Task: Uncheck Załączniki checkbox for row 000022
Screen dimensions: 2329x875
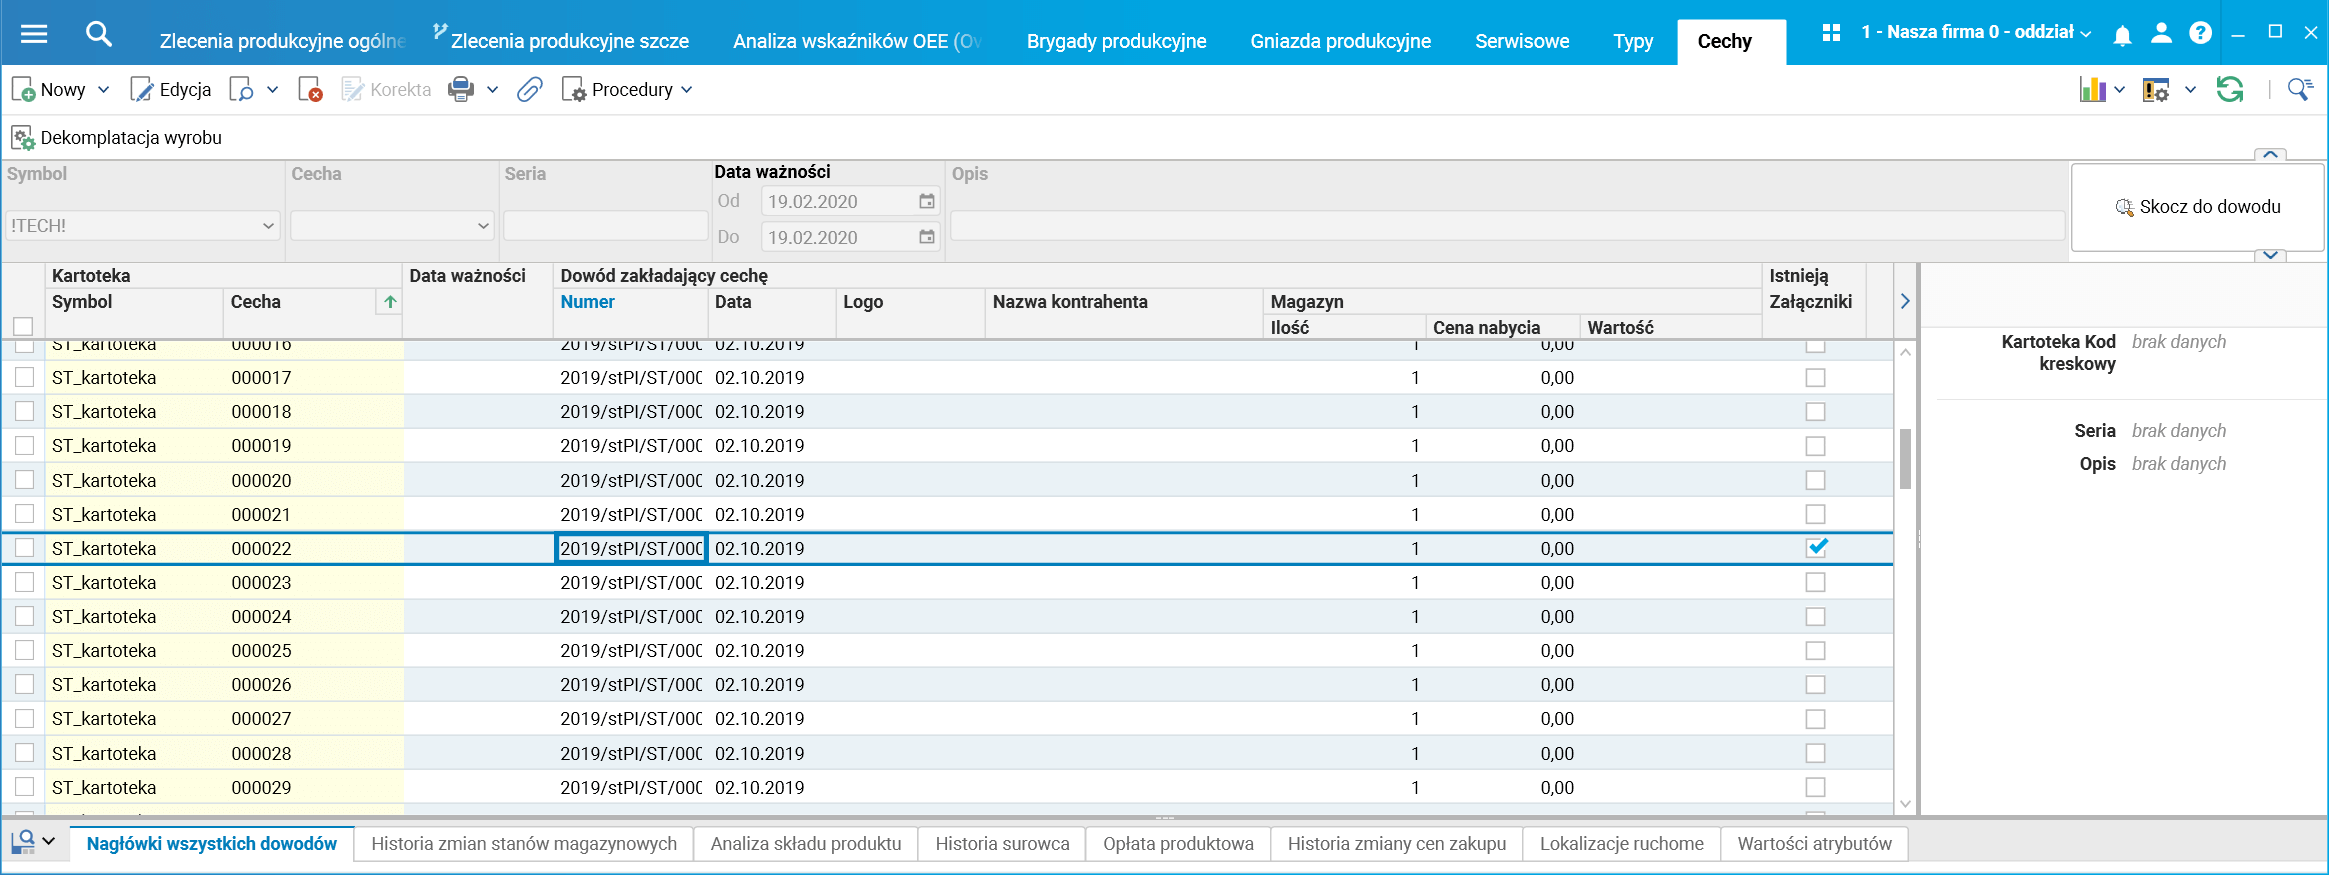Action: pos(1816,547)
